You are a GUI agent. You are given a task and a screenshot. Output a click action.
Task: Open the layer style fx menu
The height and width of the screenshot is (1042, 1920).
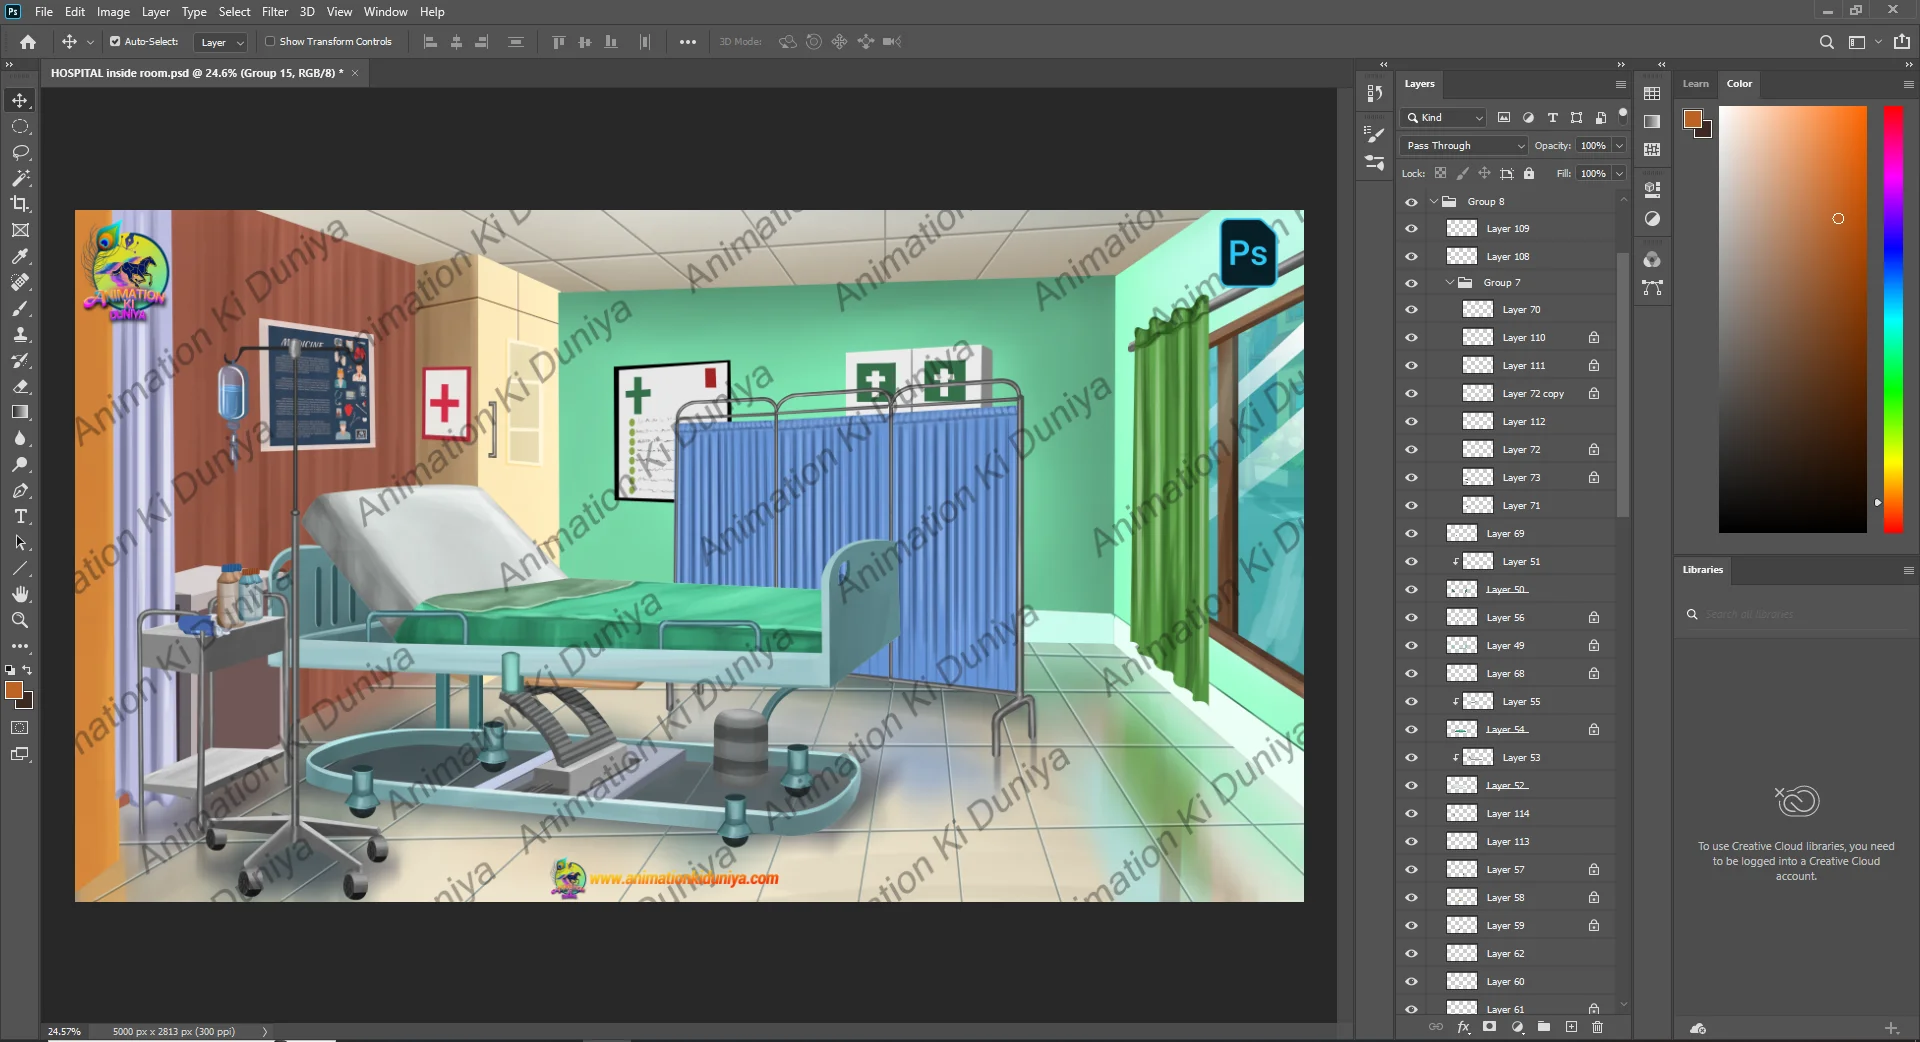[1463, 1027]
